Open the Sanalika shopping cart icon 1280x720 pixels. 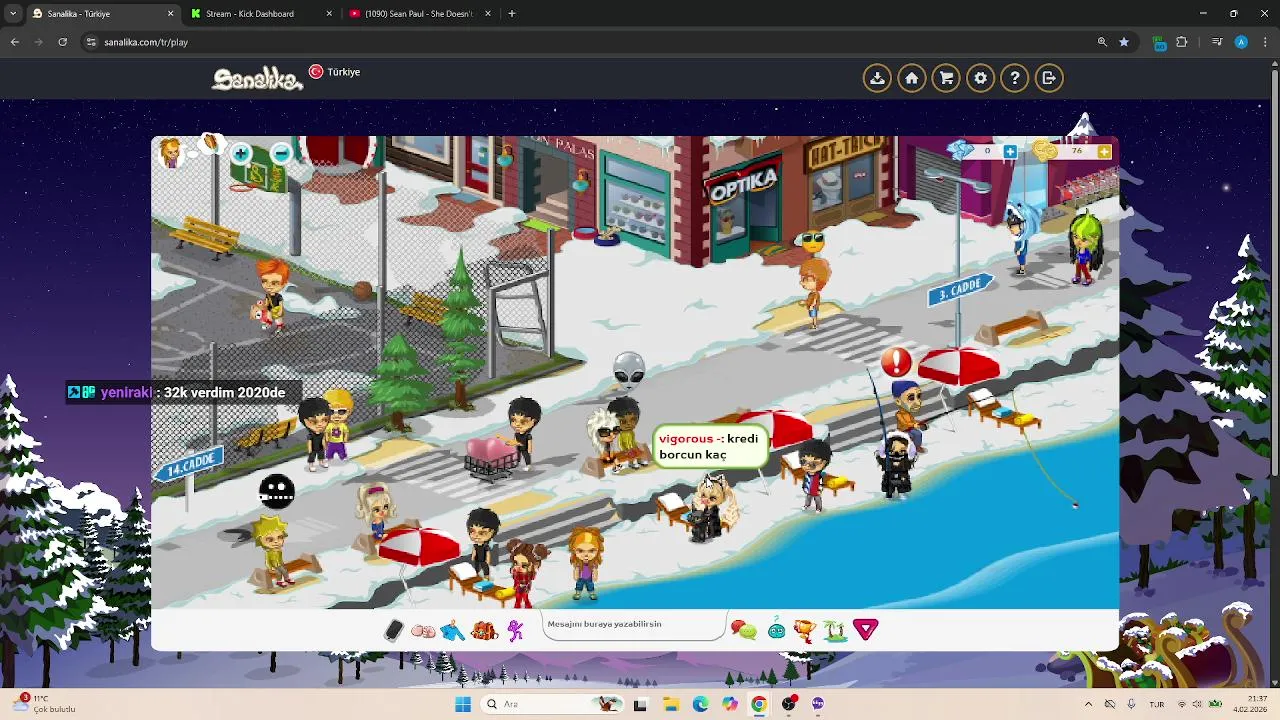point(946,78)
